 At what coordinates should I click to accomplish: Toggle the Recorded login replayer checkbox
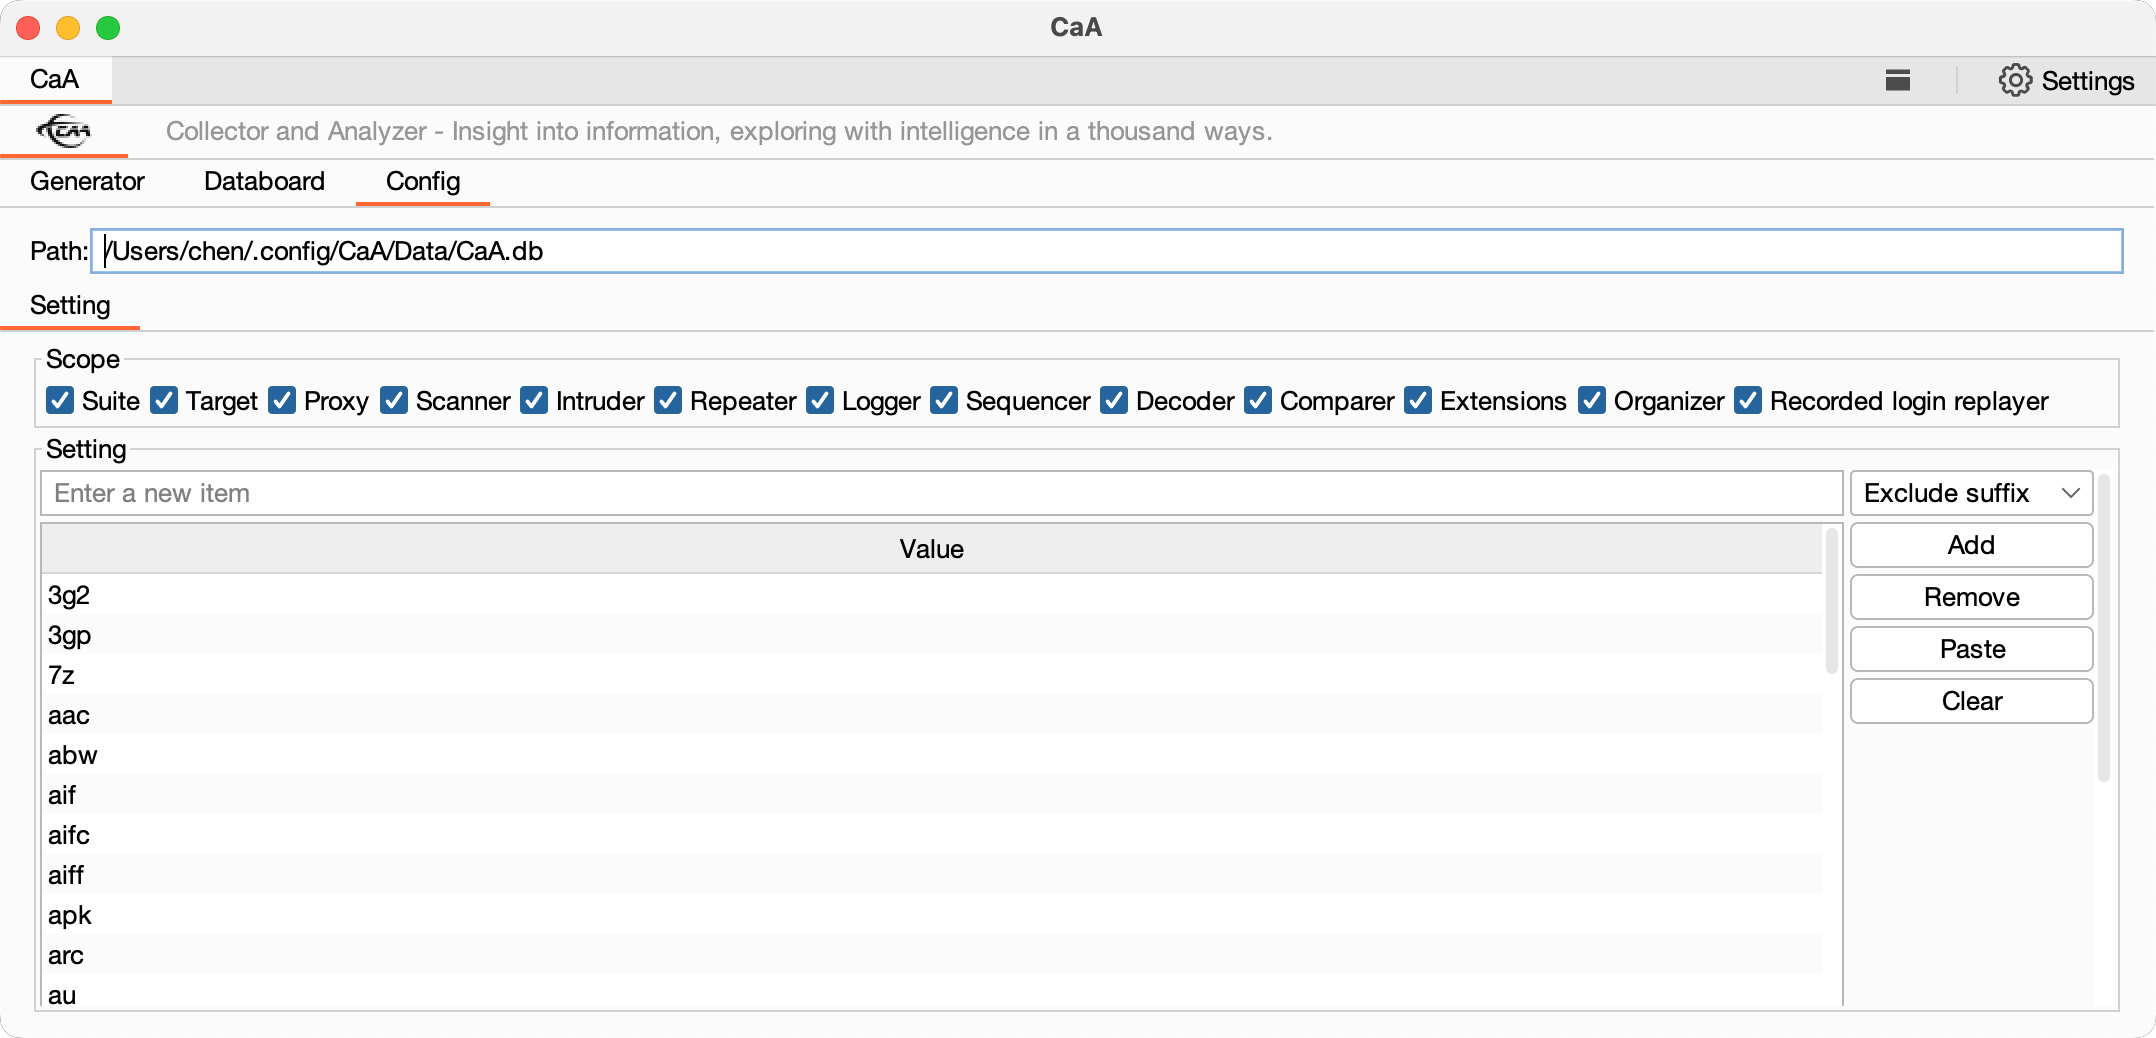coord(1748,401)
